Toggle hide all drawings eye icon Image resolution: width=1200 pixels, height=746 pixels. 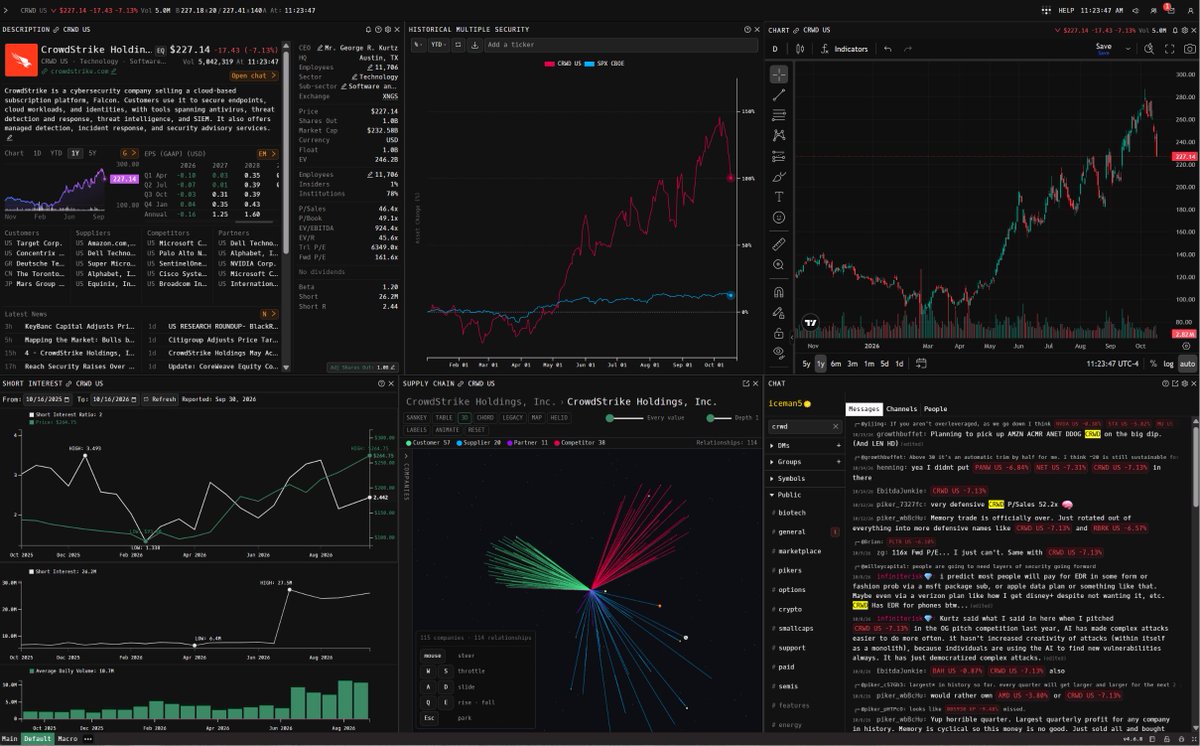pos(778,352)
